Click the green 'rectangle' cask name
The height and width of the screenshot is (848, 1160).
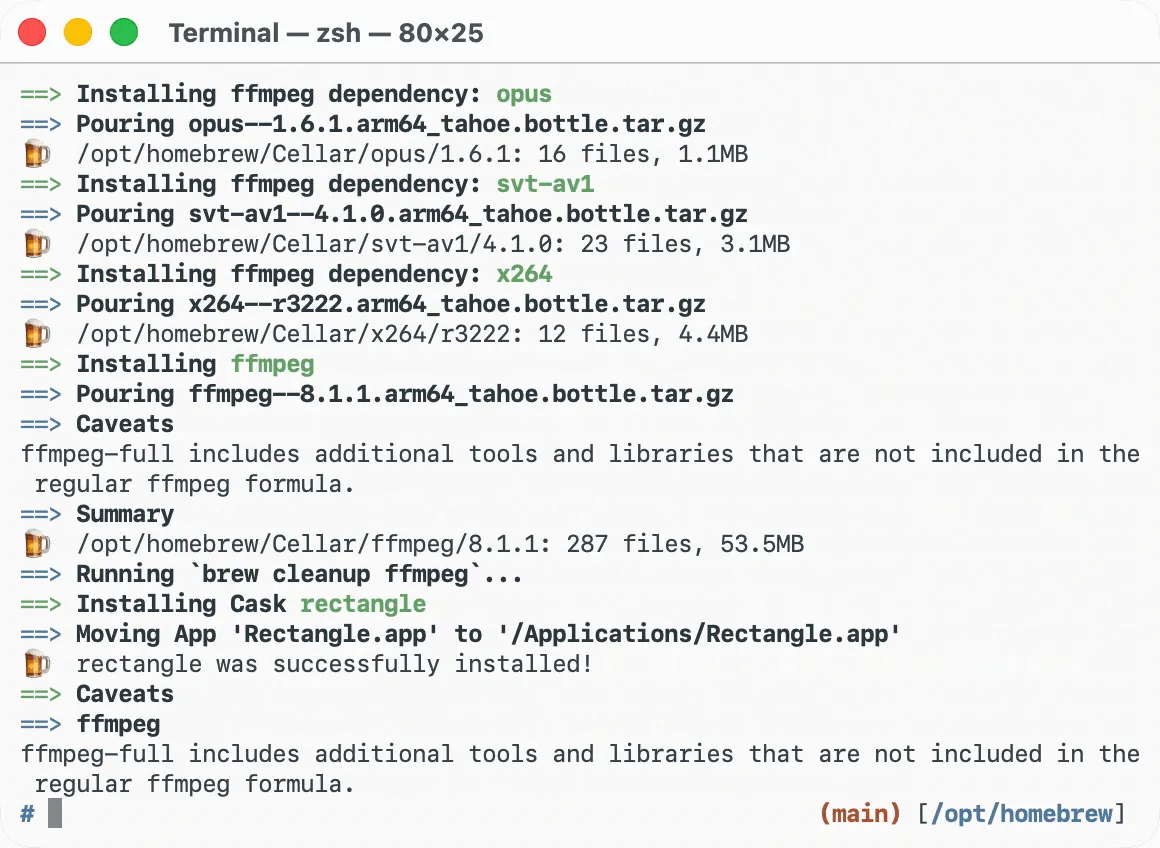pos(362,604)
